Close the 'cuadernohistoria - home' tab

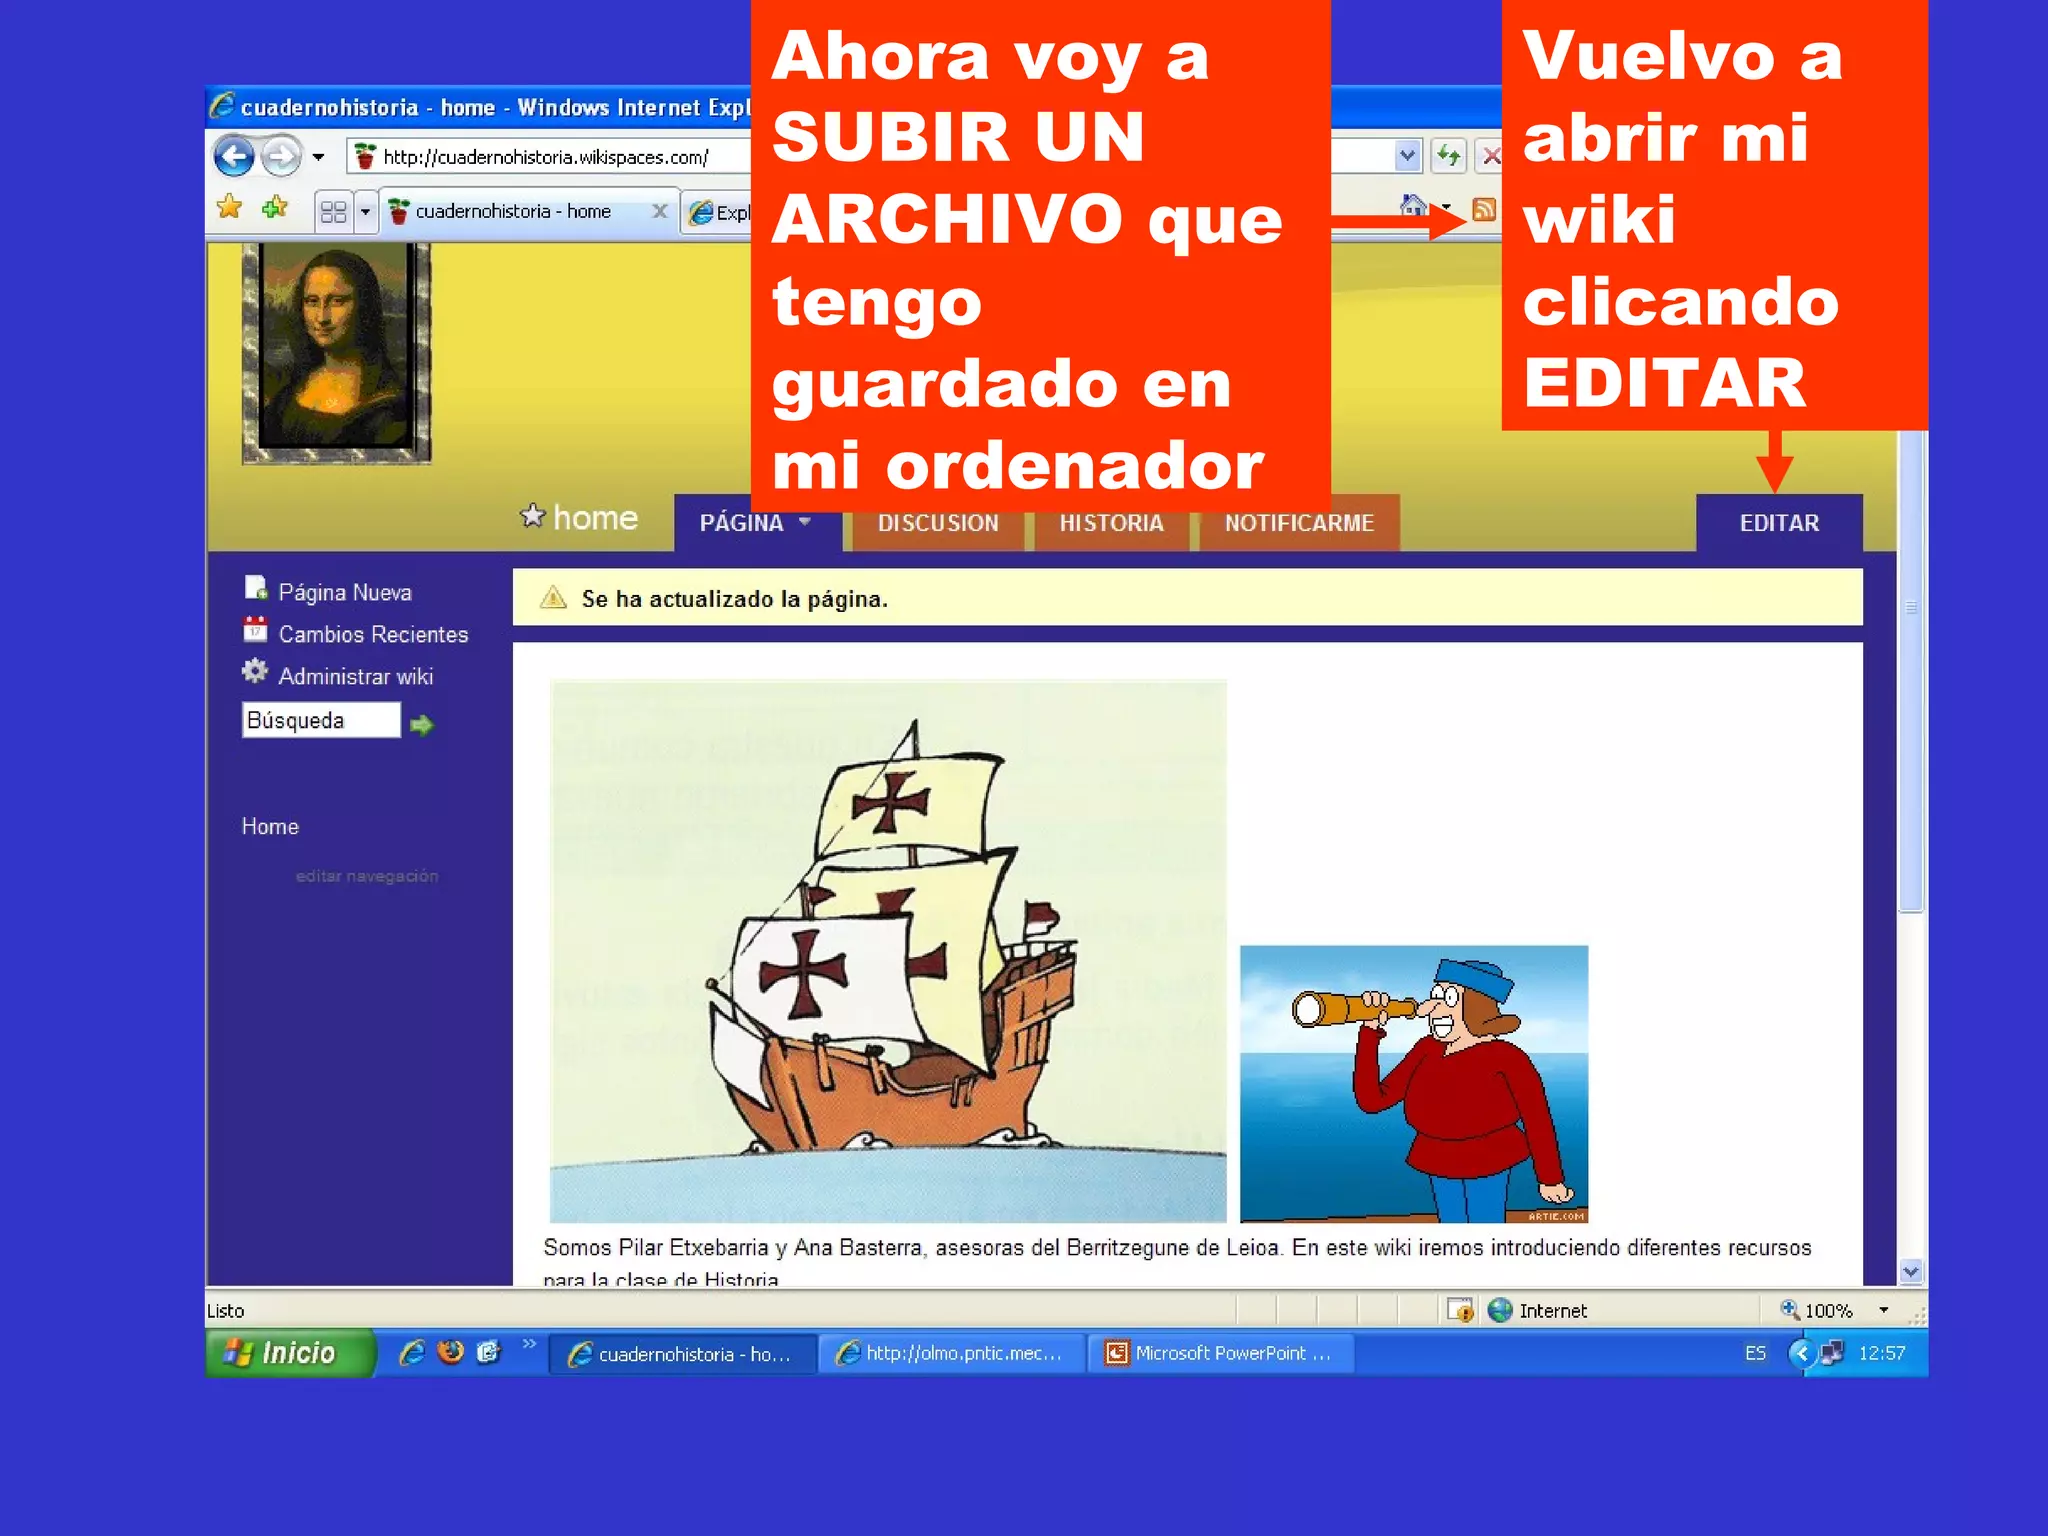[x=659, y=211]
